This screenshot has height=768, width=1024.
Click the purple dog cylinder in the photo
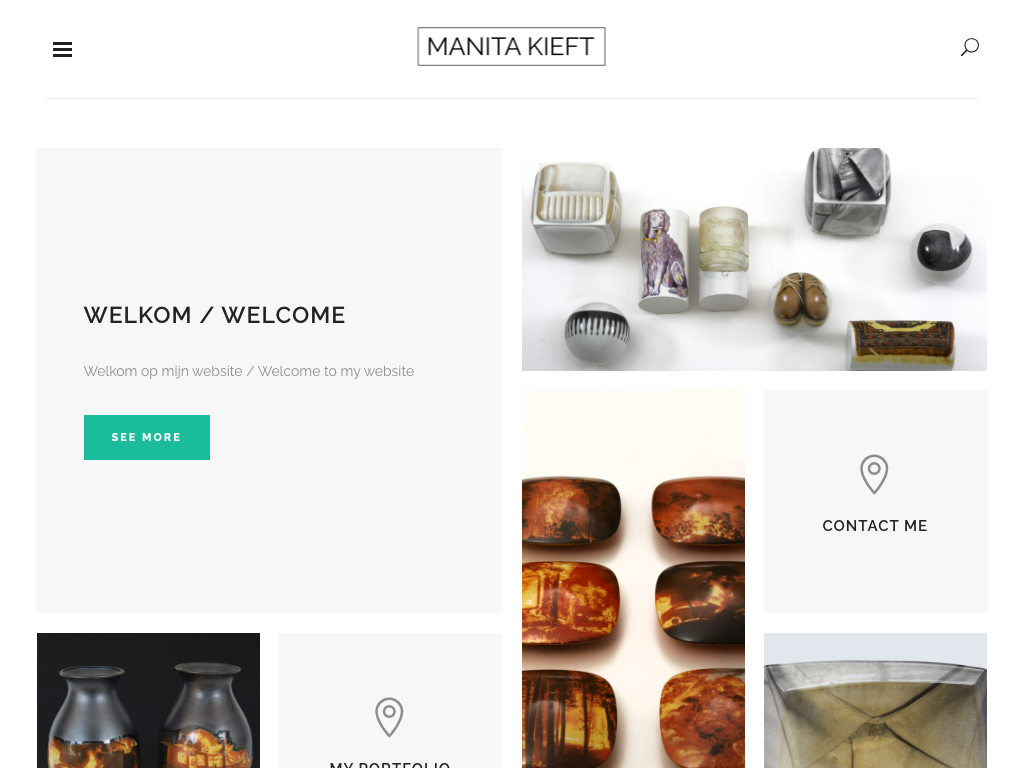(664, 261)
